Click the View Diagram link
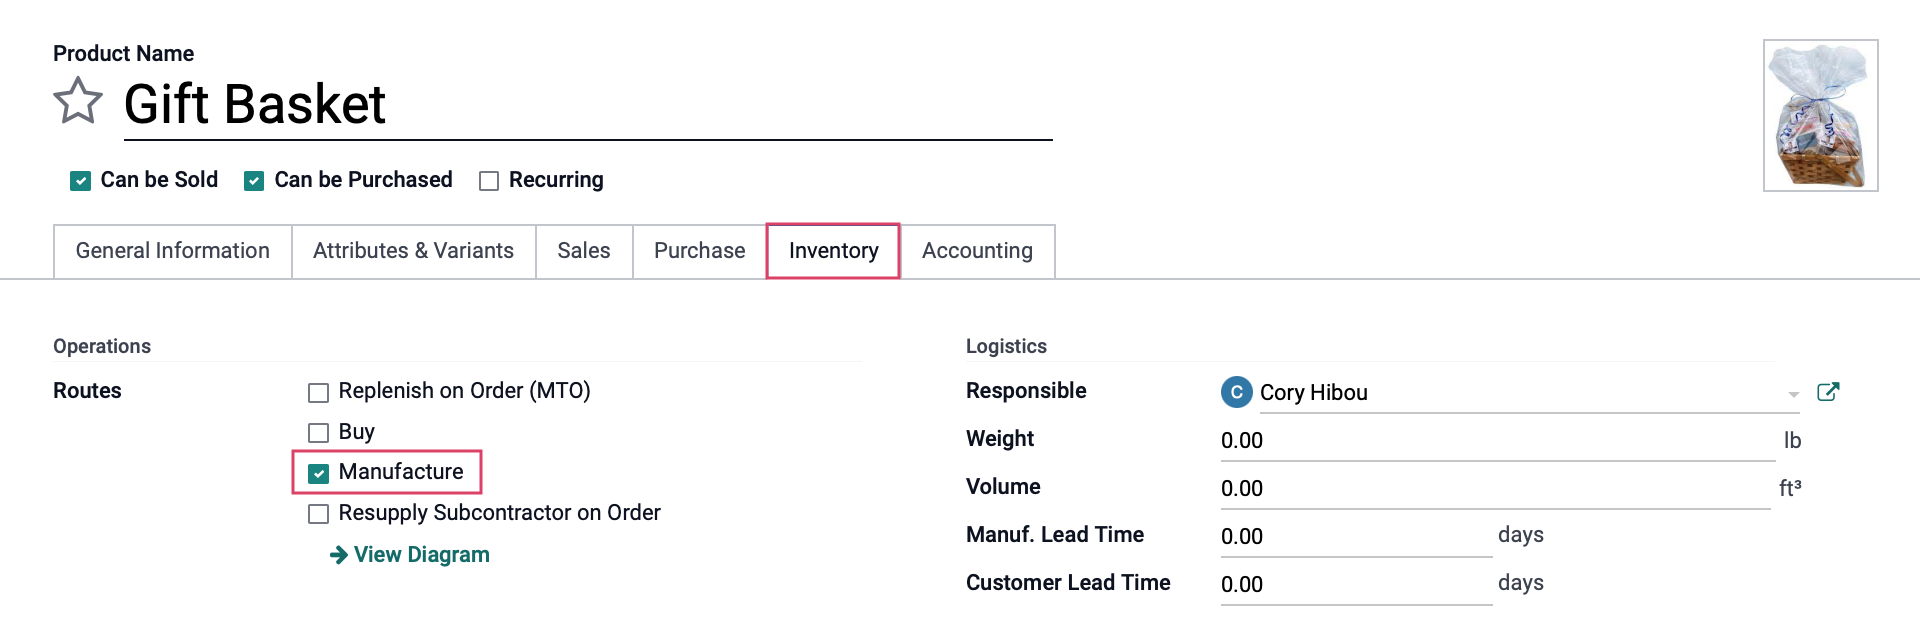1920x628 pixels. (x=421, y=554)
